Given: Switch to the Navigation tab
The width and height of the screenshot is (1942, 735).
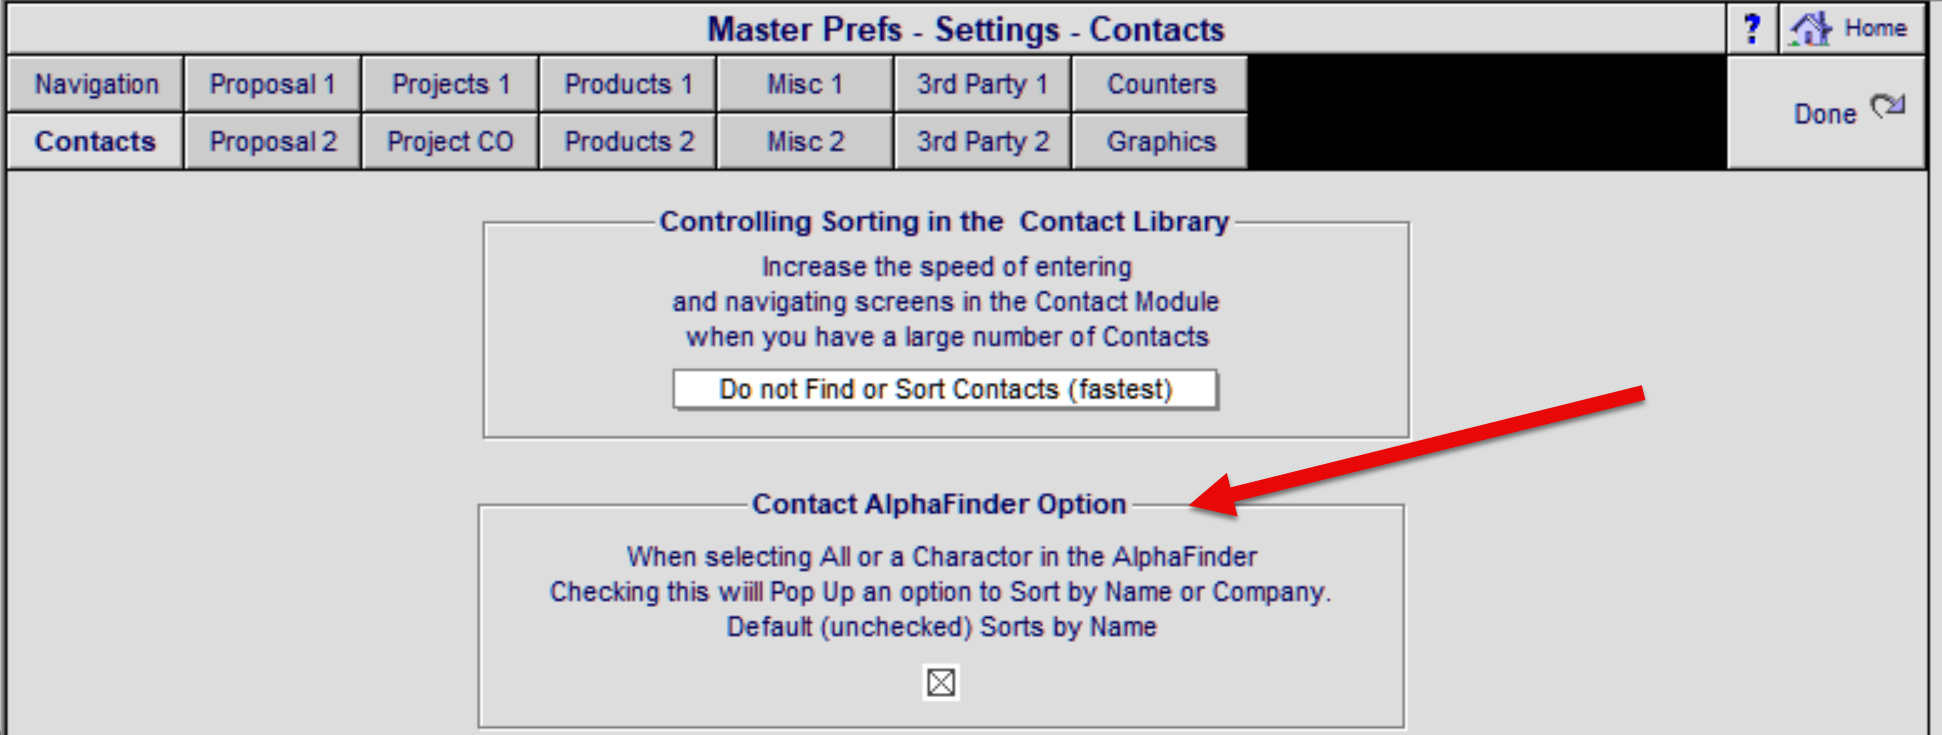Looking at the screenshot, I should [96, 84].
